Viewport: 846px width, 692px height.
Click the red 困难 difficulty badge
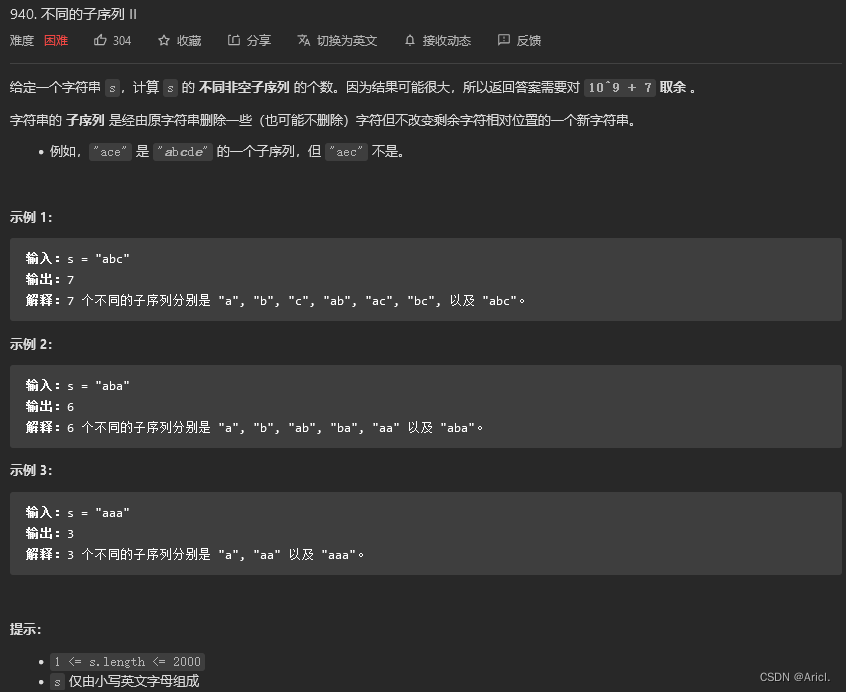pos(55,41)
